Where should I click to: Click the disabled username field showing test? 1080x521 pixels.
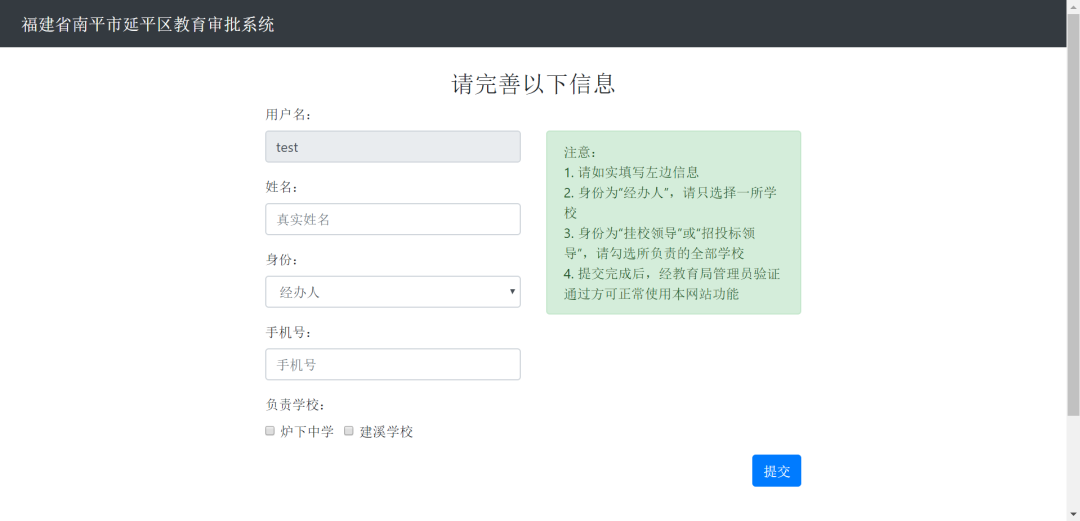[393, 147]
